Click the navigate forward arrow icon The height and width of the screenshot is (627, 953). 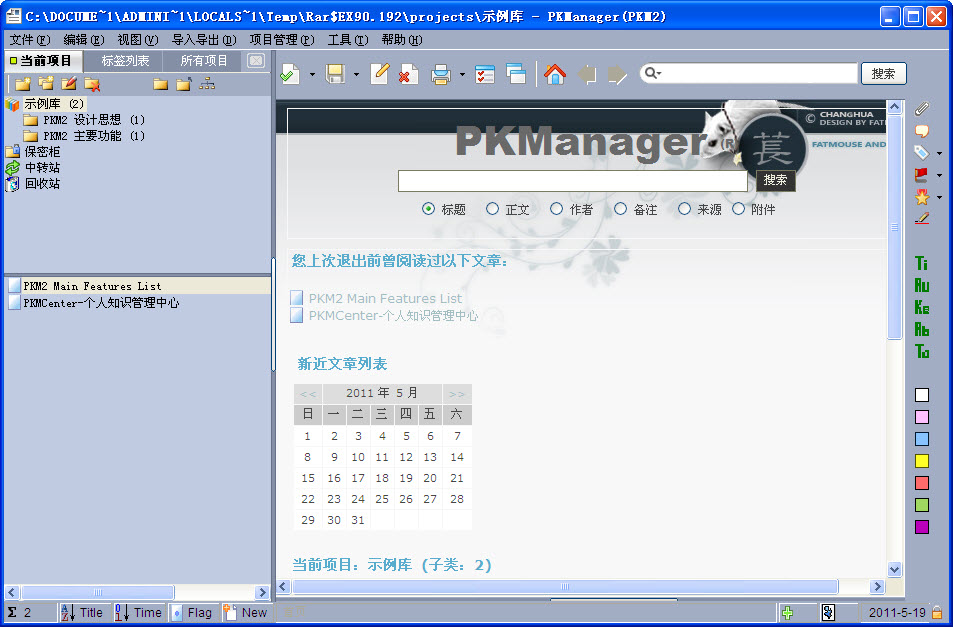(x=617, y=75)
